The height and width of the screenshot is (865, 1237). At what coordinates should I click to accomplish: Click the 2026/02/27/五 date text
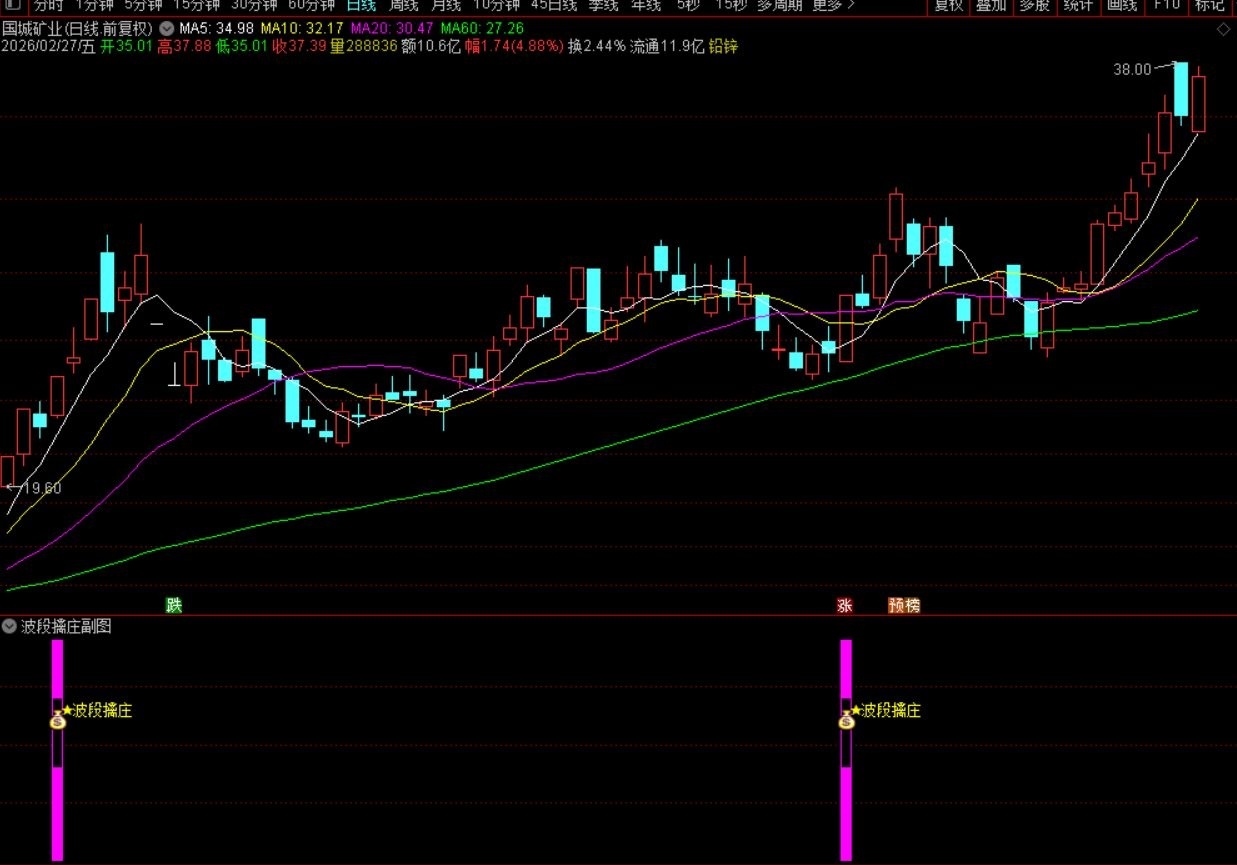pyautogui.click(x=48, y=46)
